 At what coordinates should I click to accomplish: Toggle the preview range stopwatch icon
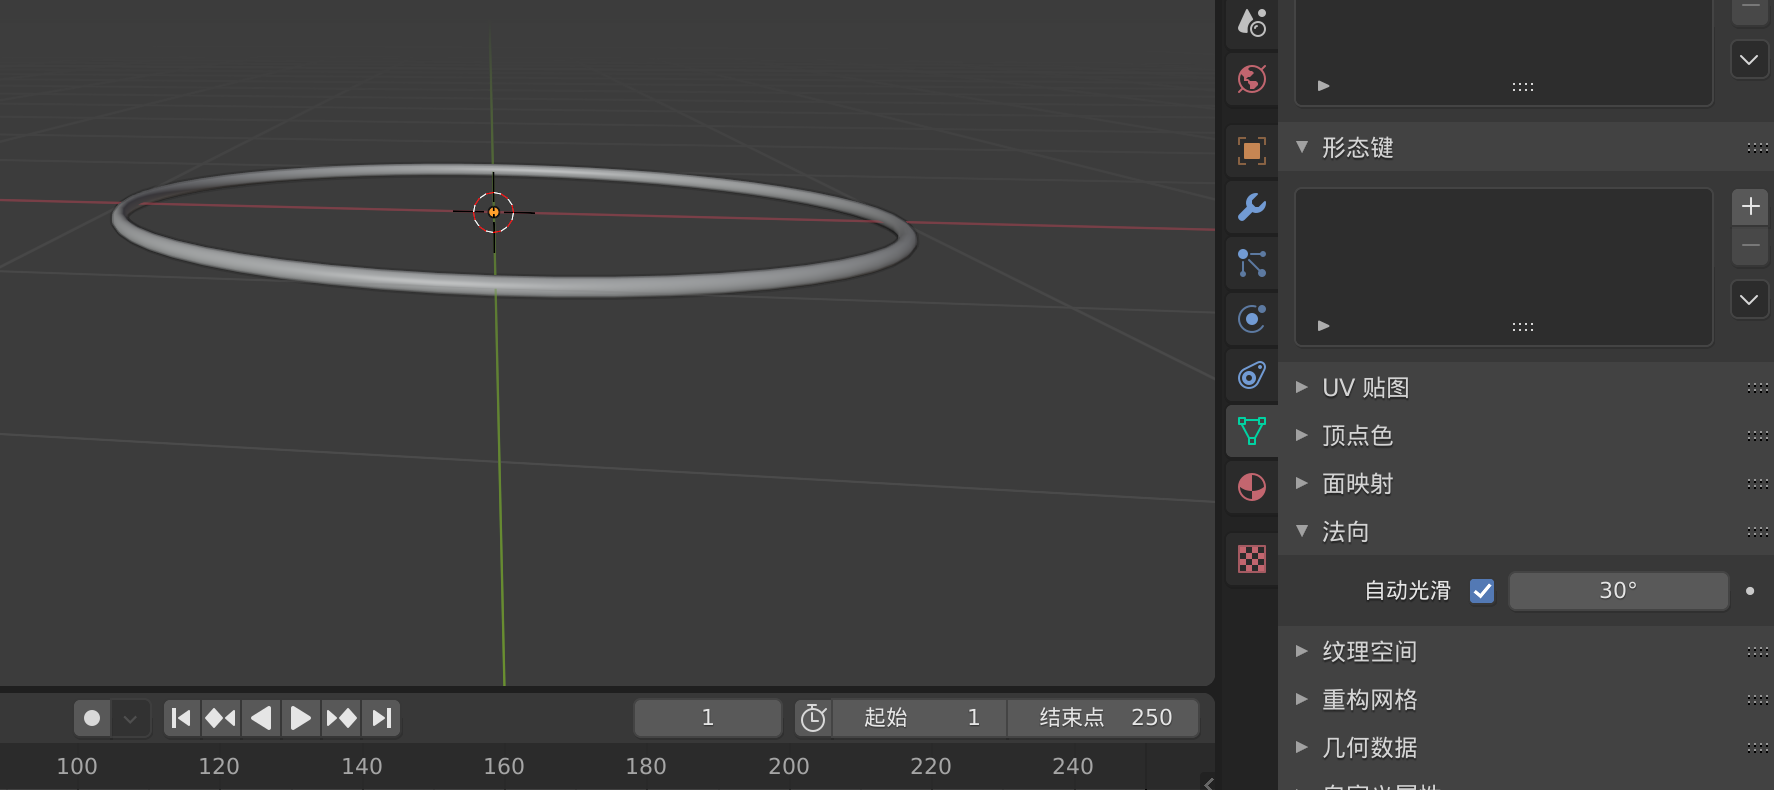[813, 718]
